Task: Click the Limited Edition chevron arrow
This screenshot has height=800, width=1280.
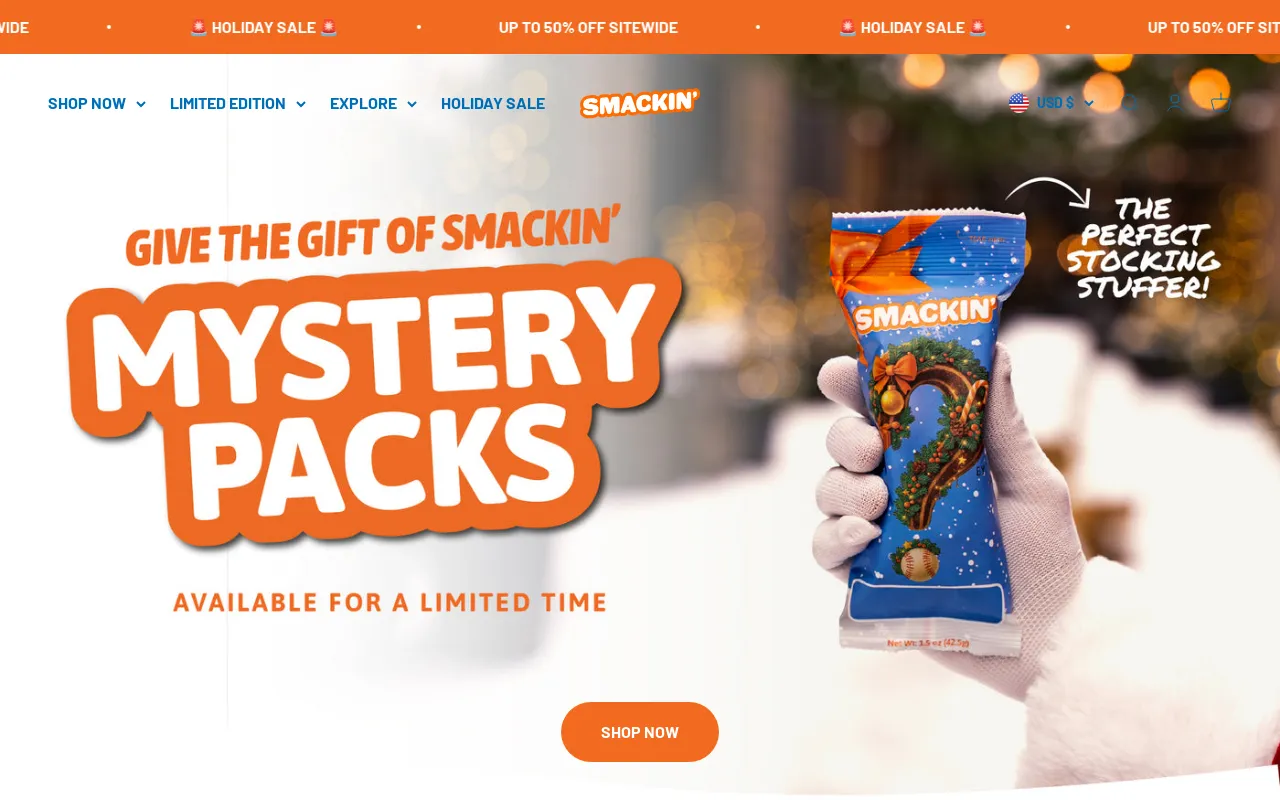Action: click(x=301, y=104)
